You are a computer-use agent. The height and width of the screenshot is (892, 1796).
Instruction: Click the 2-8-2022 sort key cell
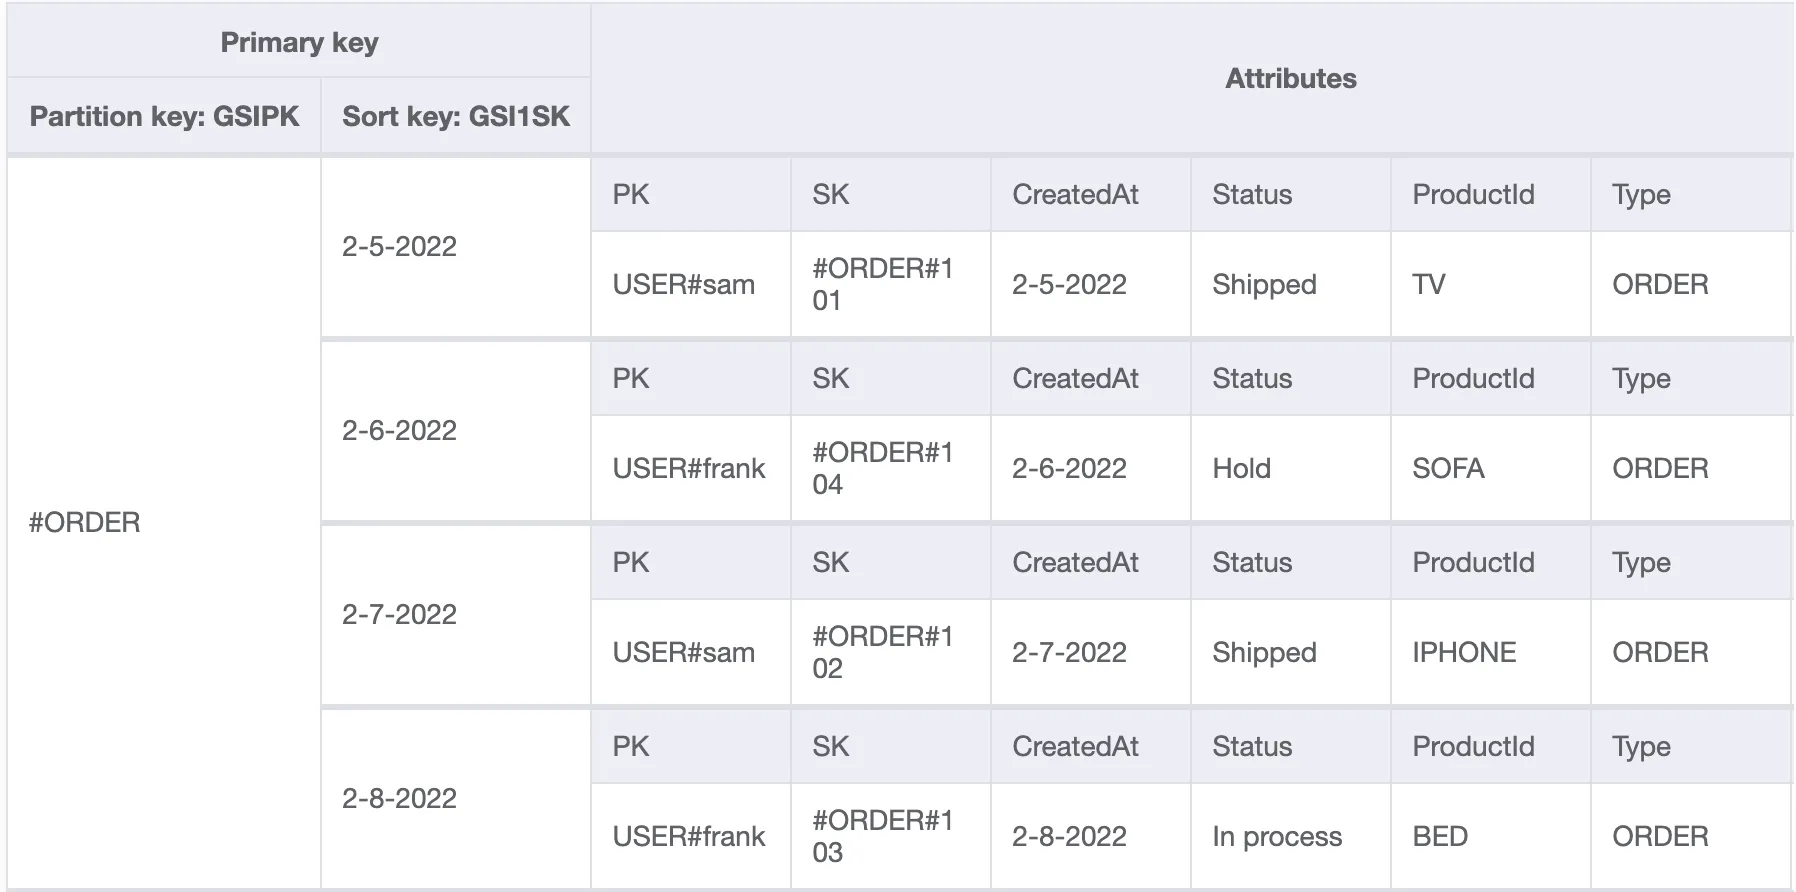tap(456, 799)
